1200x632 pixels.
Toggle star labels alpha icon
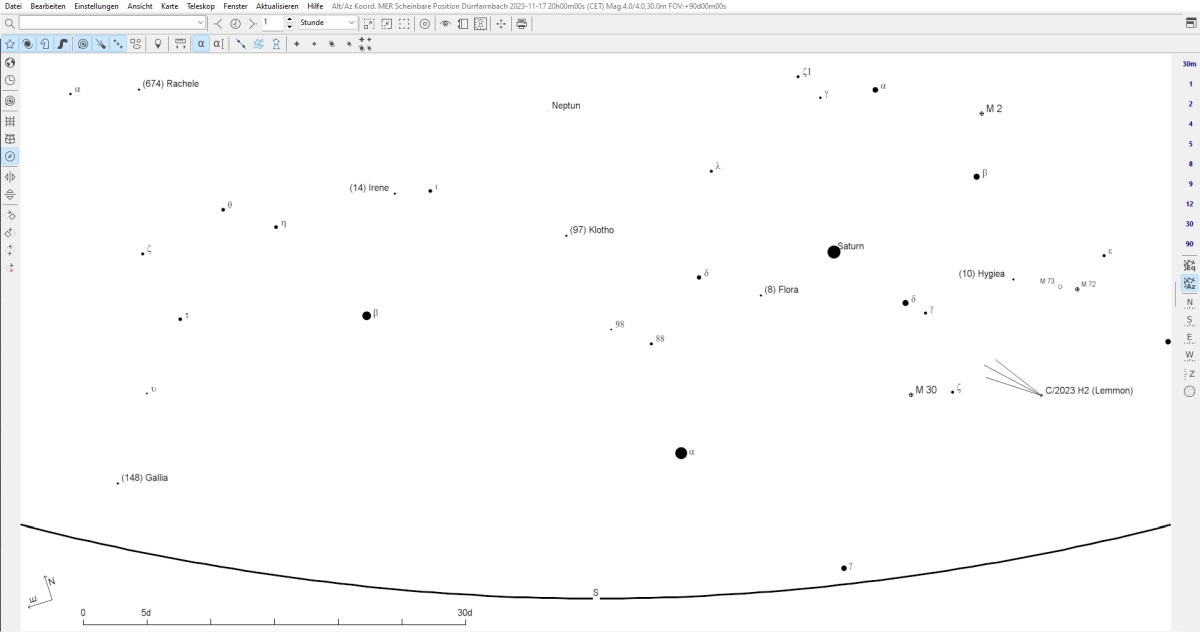coord(200,44)
